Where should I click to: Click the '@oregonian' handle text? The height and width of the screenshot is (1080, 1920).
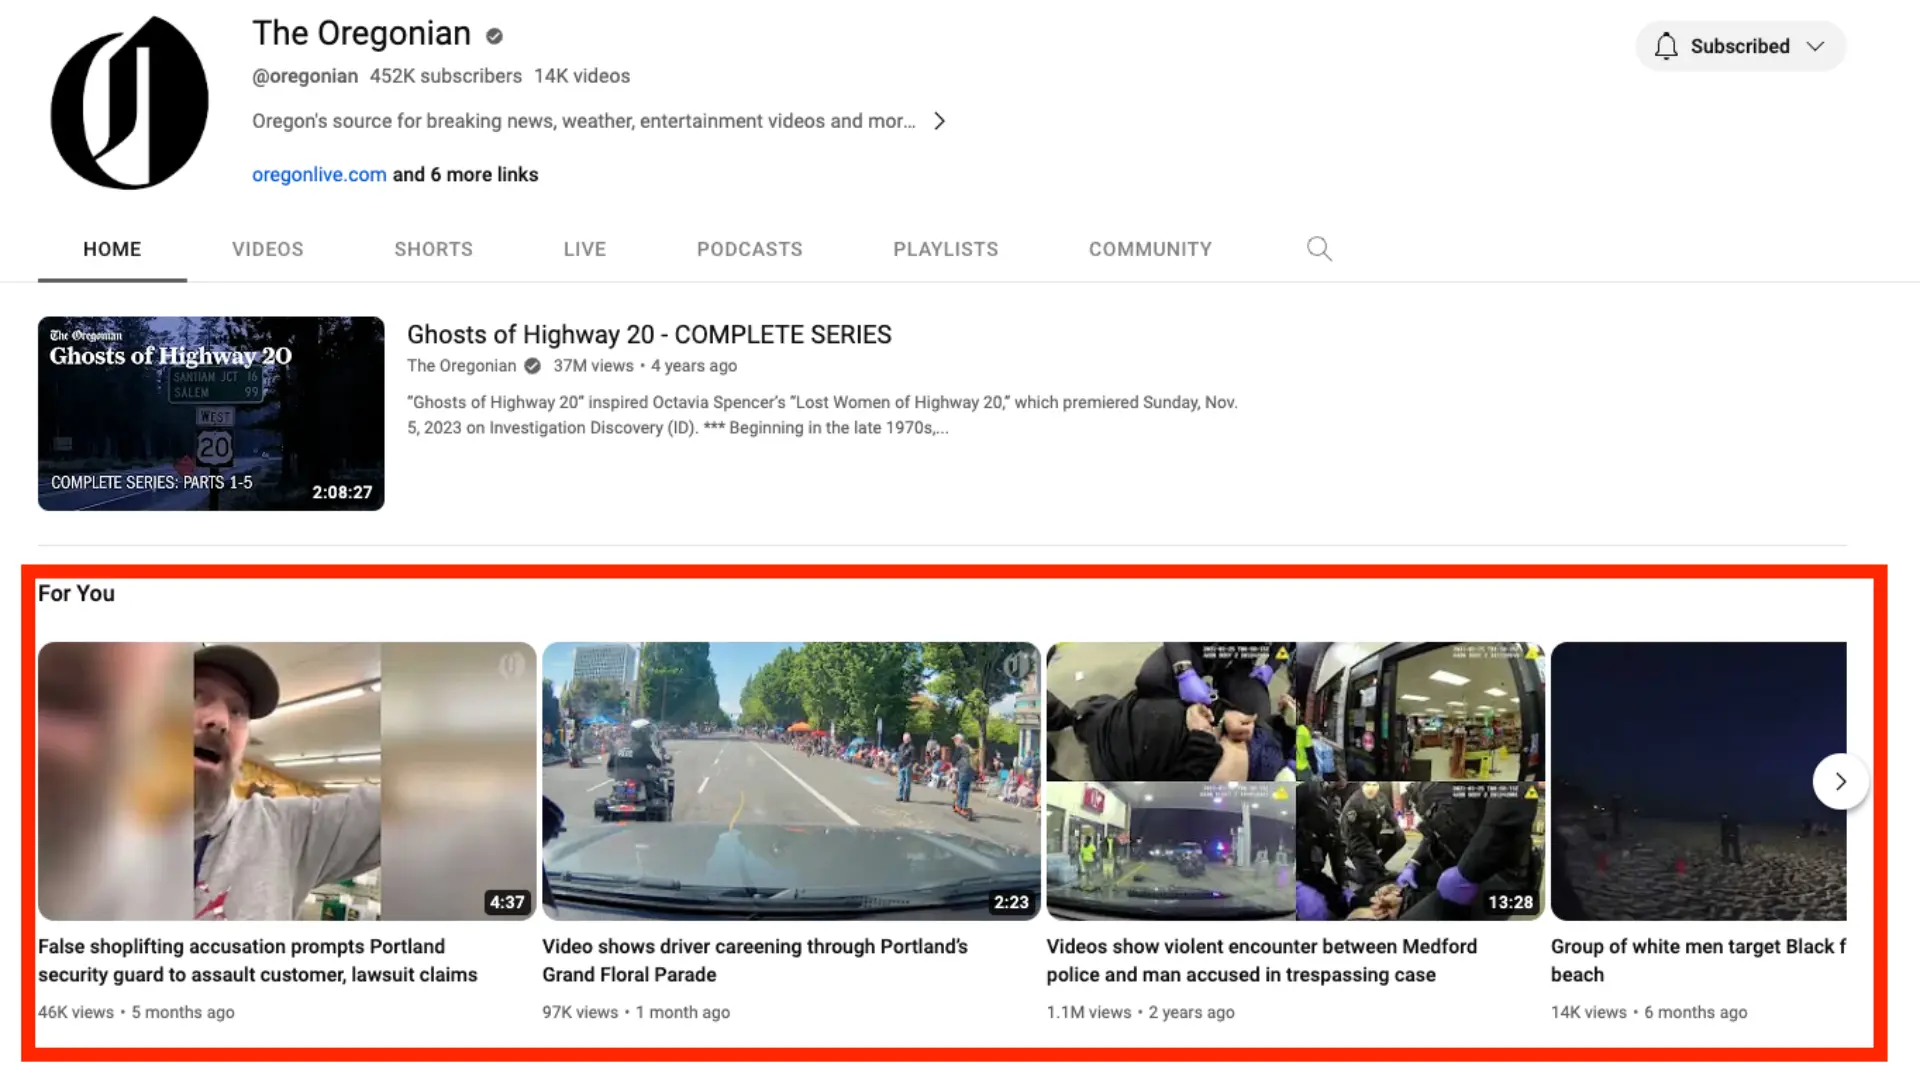[x=305, y=76]
